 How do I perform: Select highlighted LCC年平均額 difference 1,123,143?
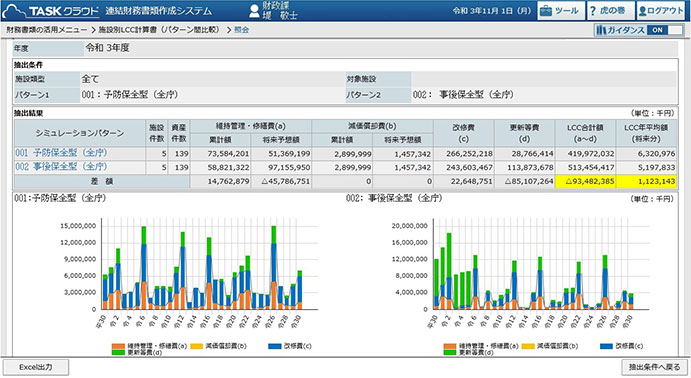(x=646, y=181)
